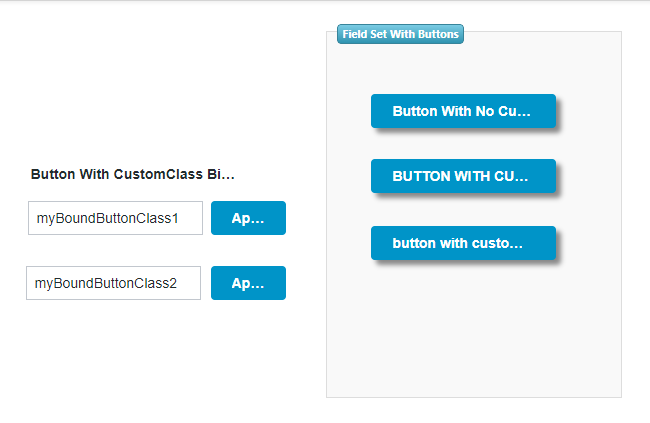650x423 pixels.
Task: Click the bold heading above the input fields
Action: click(132, 174)
